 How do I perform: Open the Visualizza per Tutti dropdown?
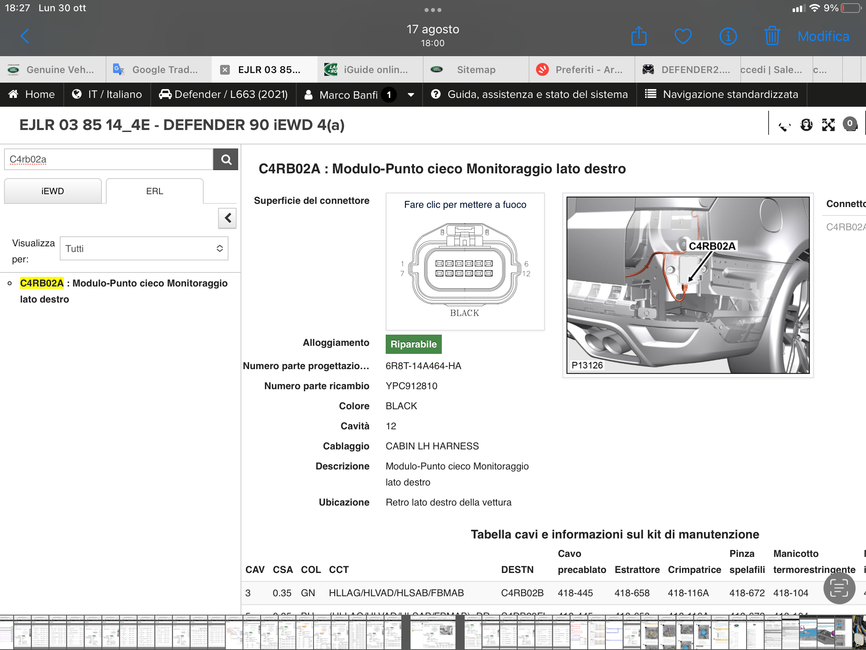click(x=144, y=249)
